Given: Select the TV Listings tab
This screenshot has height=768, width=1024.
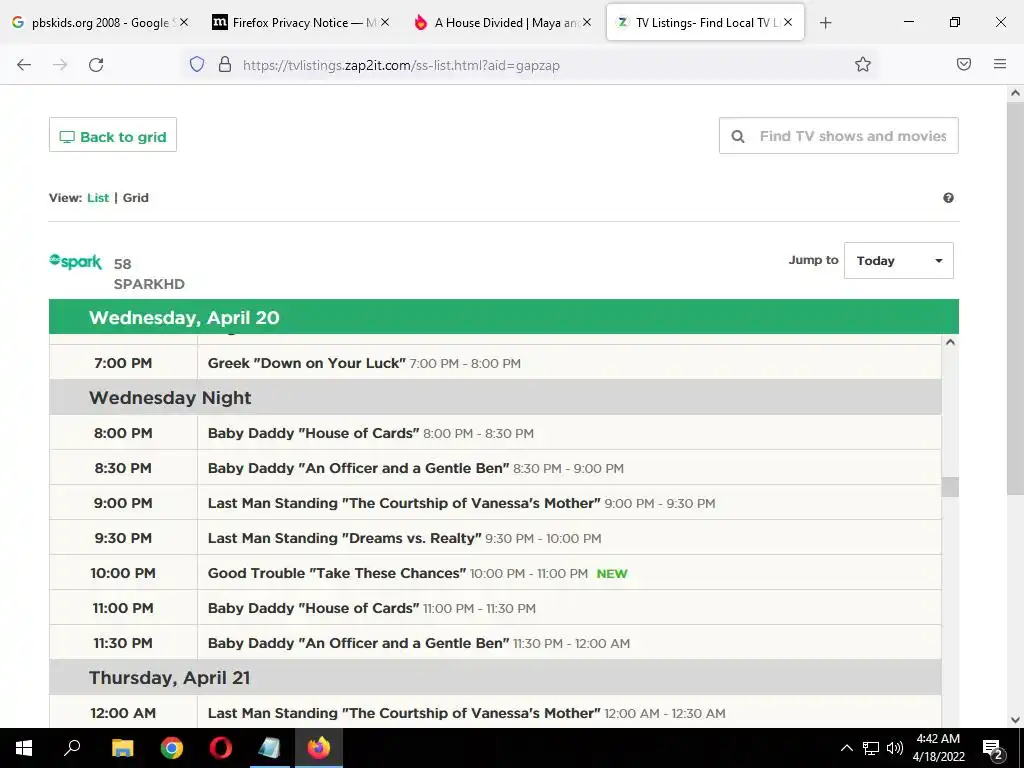Looking at the screenshot, I should point(705,22).
